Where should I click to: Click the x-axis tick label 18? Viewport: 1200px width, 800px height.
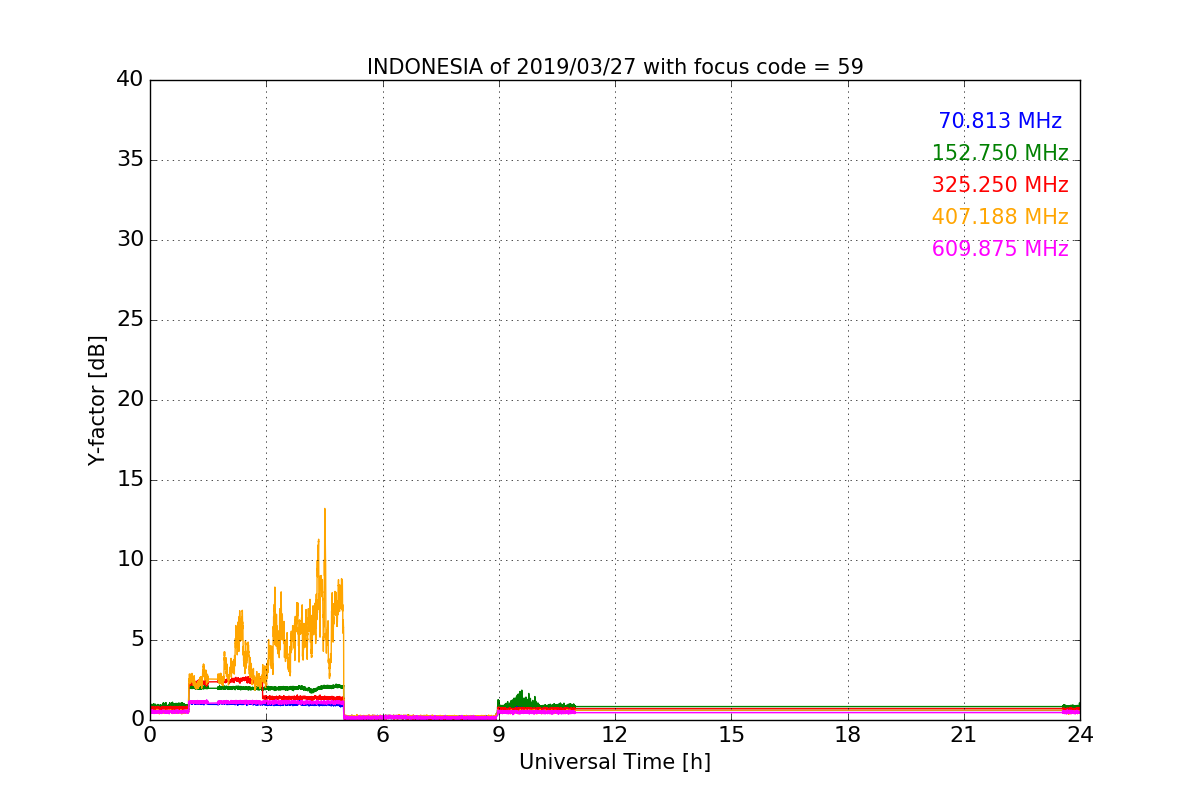tap(848, 735)
